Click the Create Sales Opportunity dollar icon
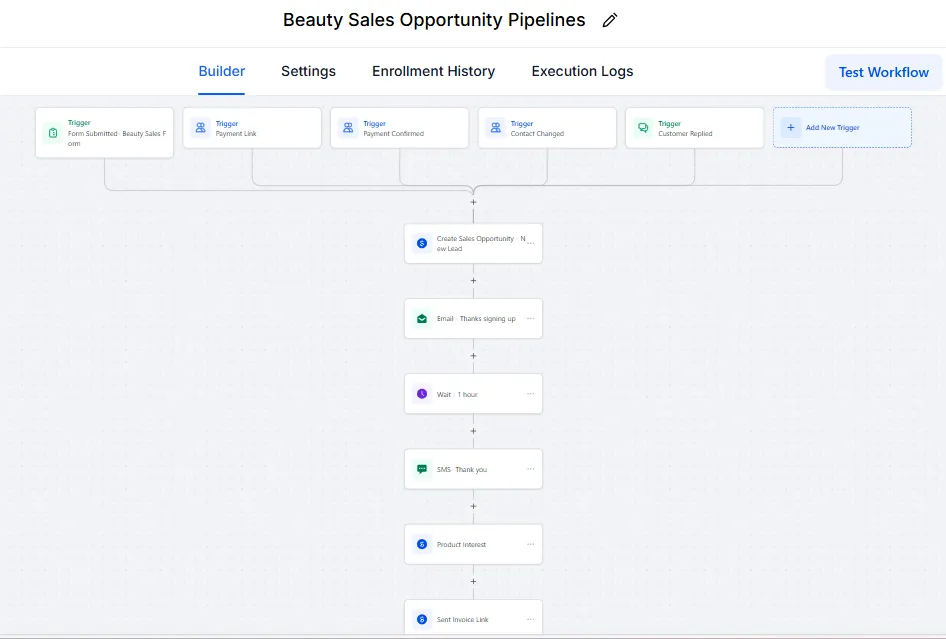This screenshot has width=946, height=639. point(422,243)
